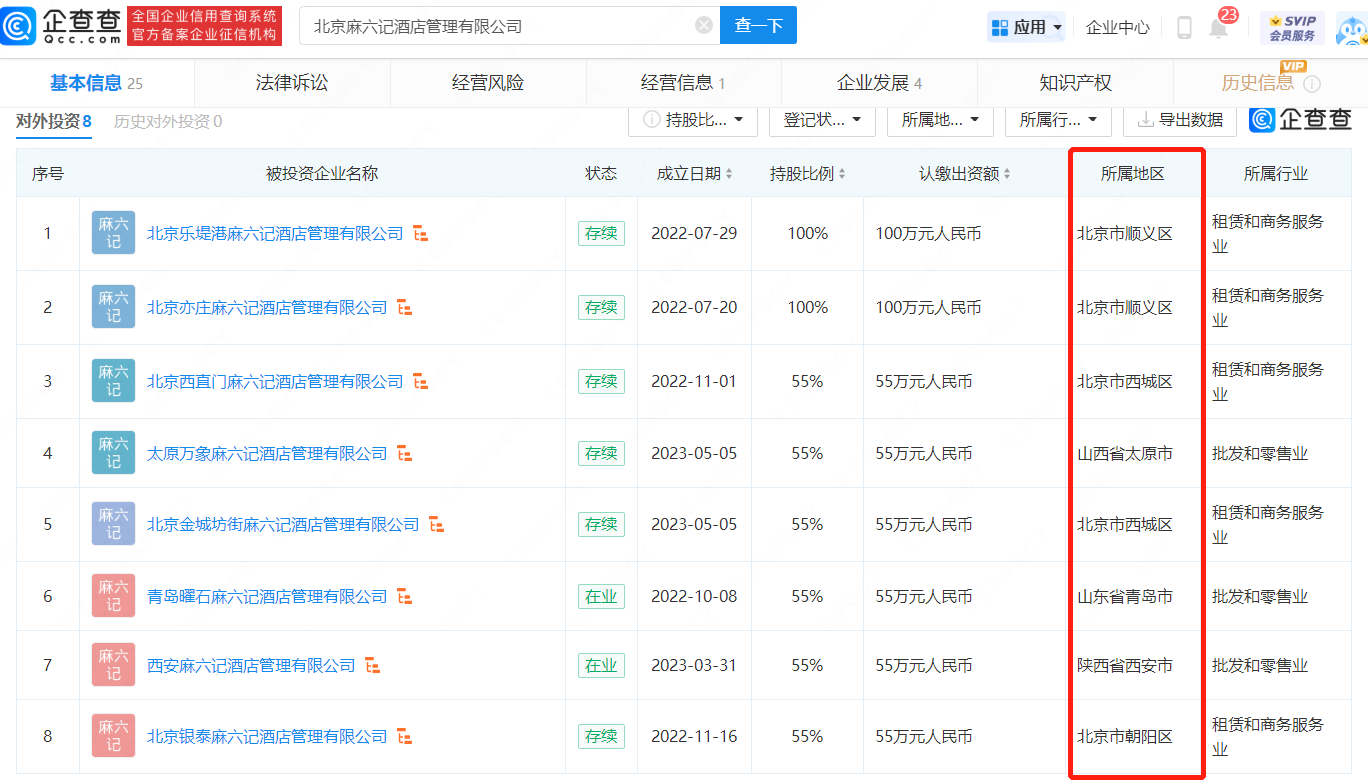Open 所属行业 filter dropdown
The height and width of the screenshot is (781, 1368).
(x=1058, y=120)
